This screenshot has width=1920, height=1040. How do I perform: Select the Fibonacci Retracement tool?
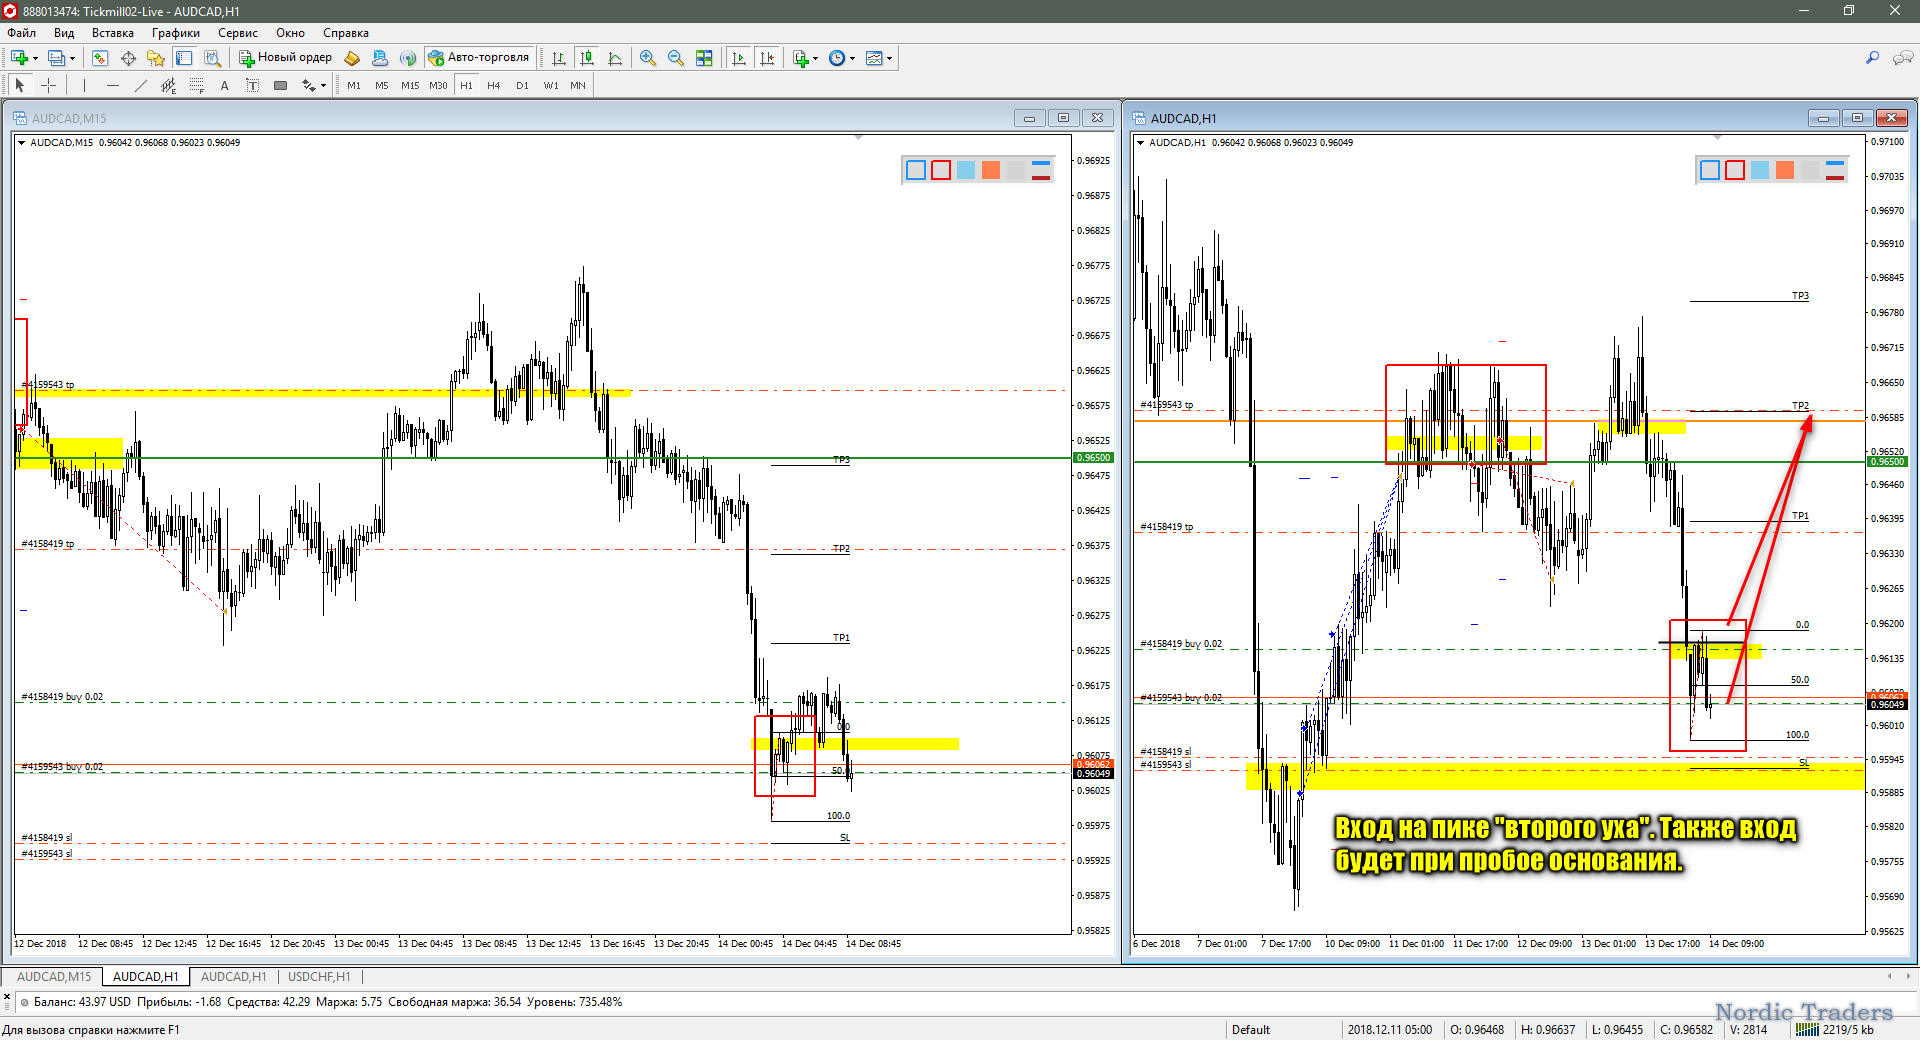(197, 86)
